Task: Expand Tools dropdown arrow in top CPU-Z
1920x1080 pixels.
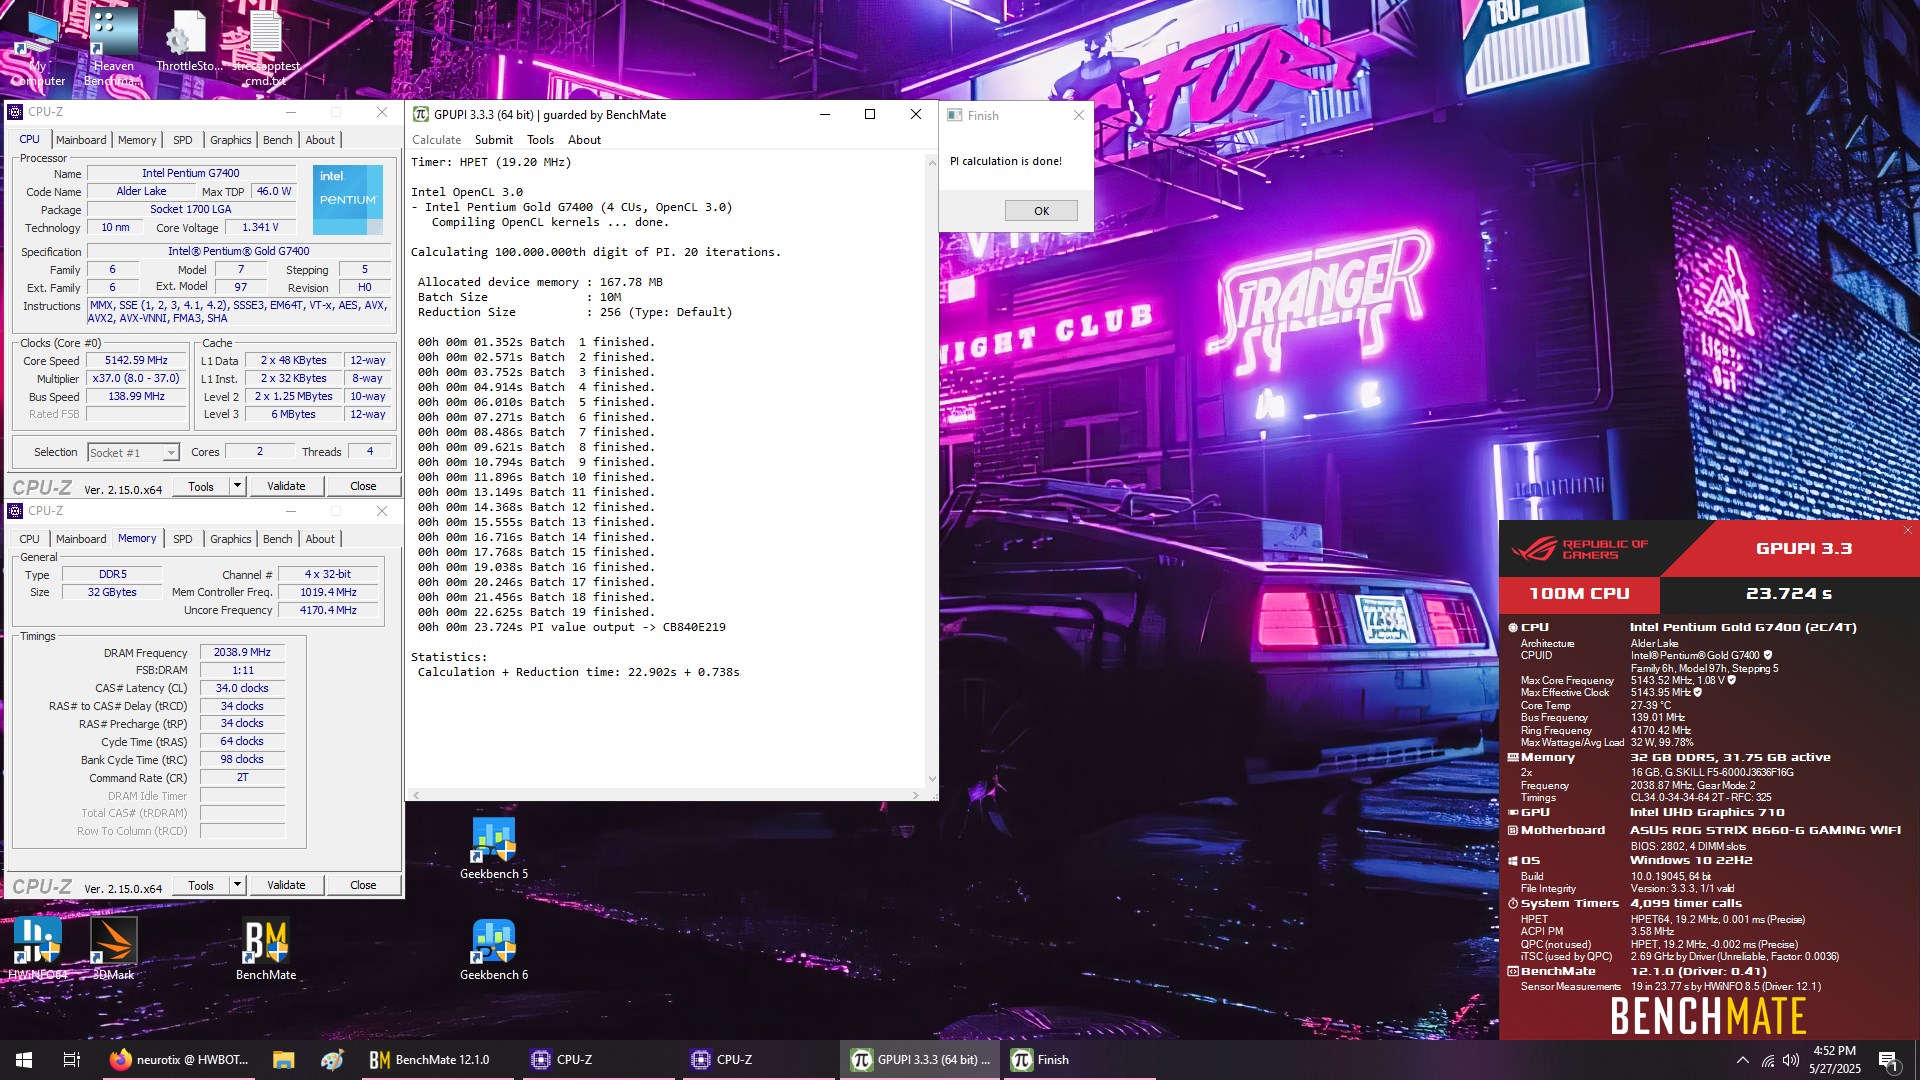Action: click(237, 486)
